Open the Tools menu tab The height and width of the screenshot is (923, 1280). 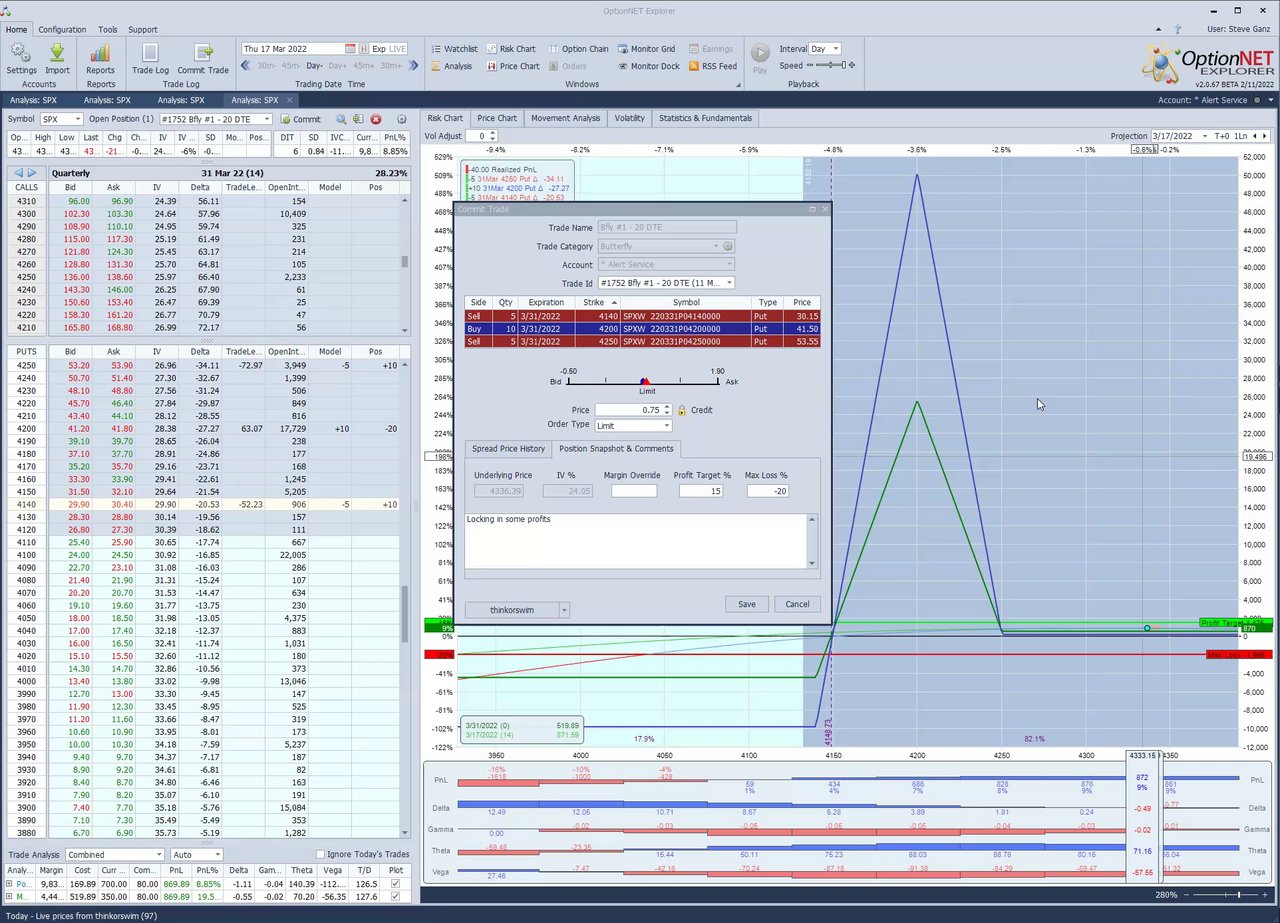click(107, 29)
